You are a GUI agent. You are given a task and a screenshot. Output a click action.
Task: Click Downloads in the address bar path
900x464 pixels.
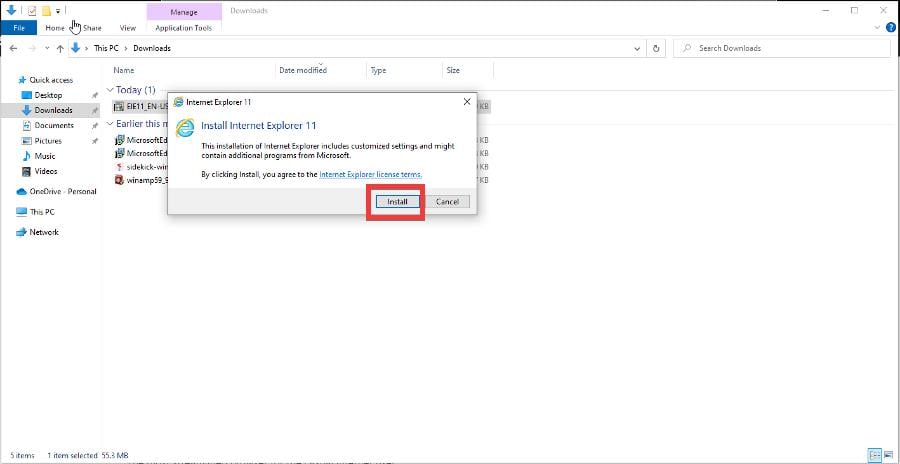pyautogui.click(x=152, y=48)
